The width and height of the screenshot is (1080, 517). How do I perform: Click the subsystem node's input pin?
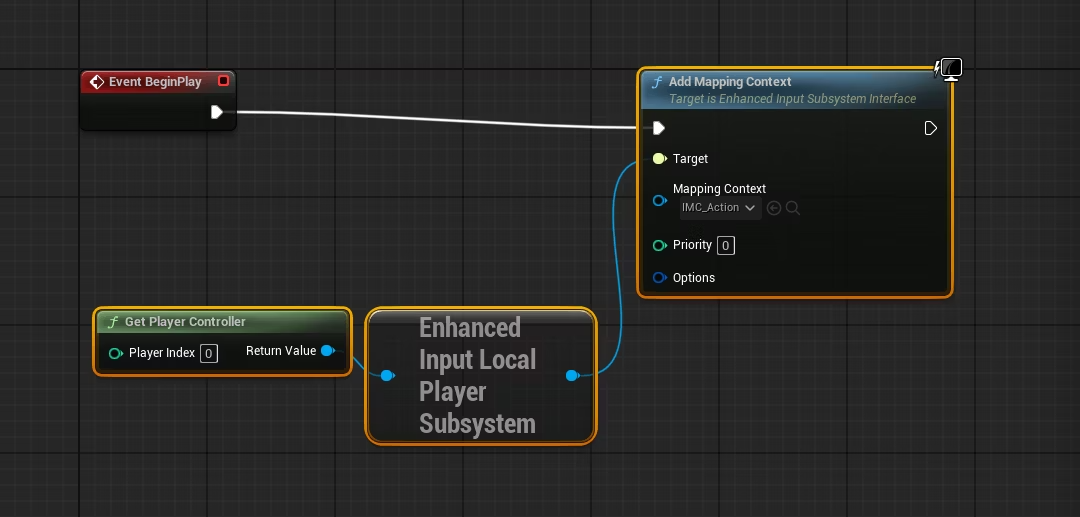388,375
